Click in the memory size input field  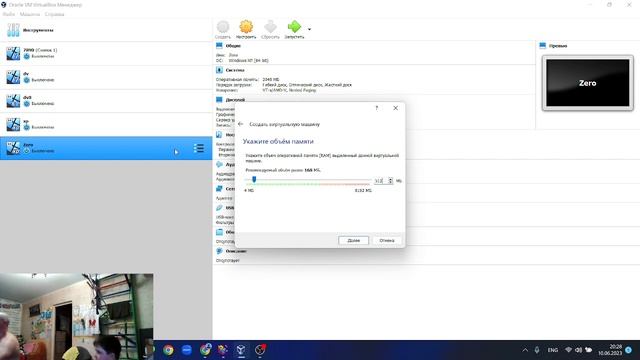click(380, 181)
